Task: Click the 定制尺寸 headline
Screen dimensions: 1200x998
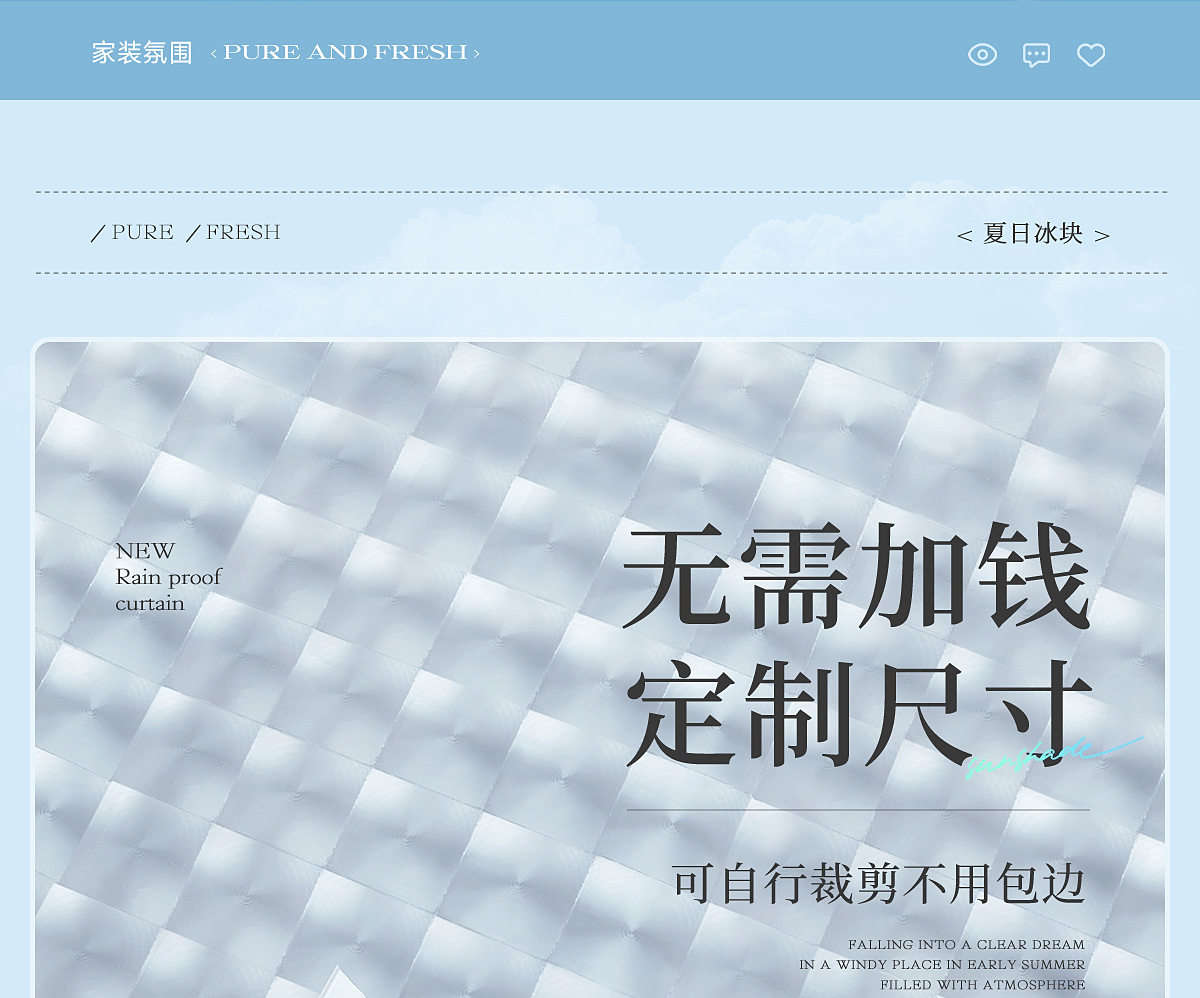Action: pos(859,713)
